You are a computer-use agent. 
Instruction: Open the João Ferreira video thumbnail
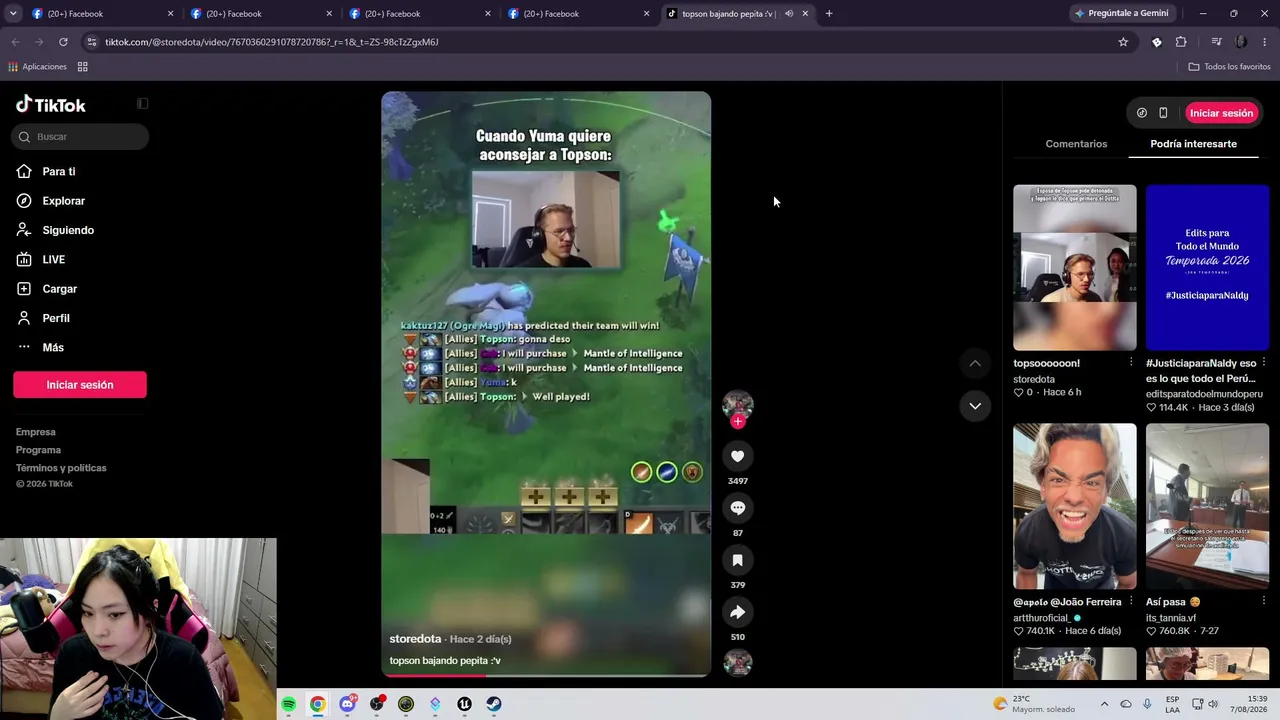1075,507
